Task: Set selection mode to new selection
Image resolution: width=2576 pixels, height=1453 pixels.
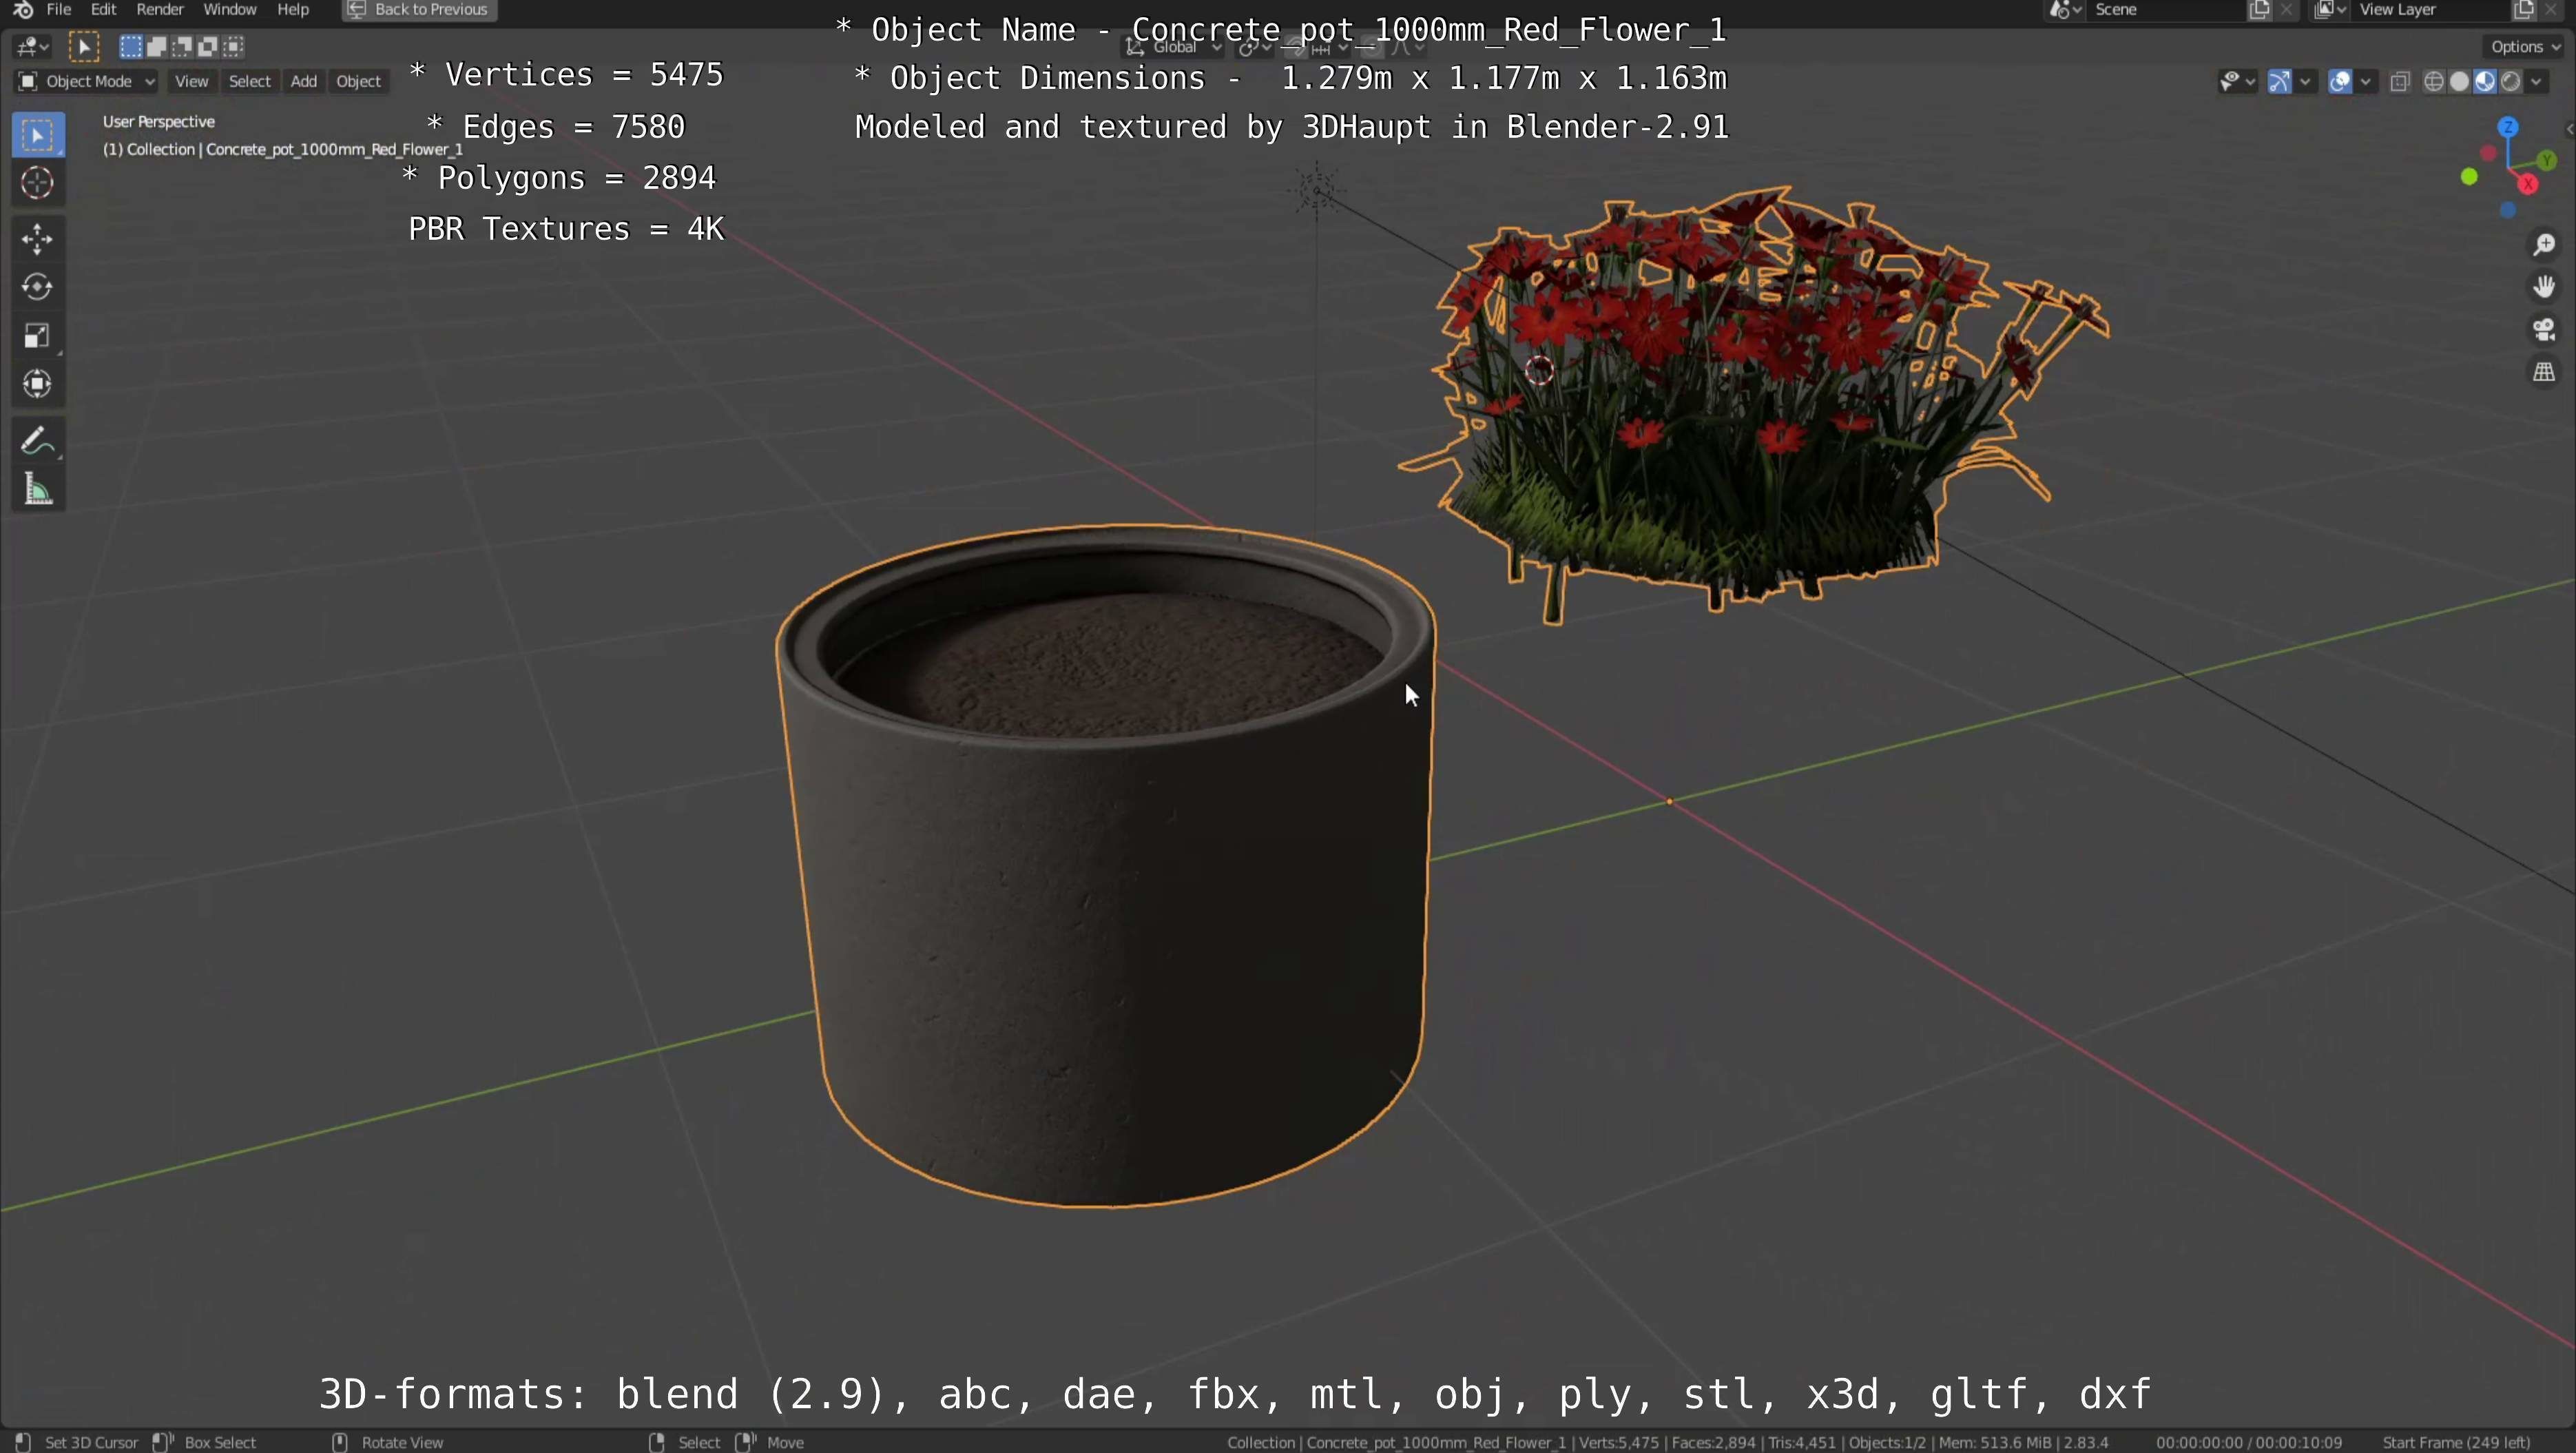Action: (130, 46)
